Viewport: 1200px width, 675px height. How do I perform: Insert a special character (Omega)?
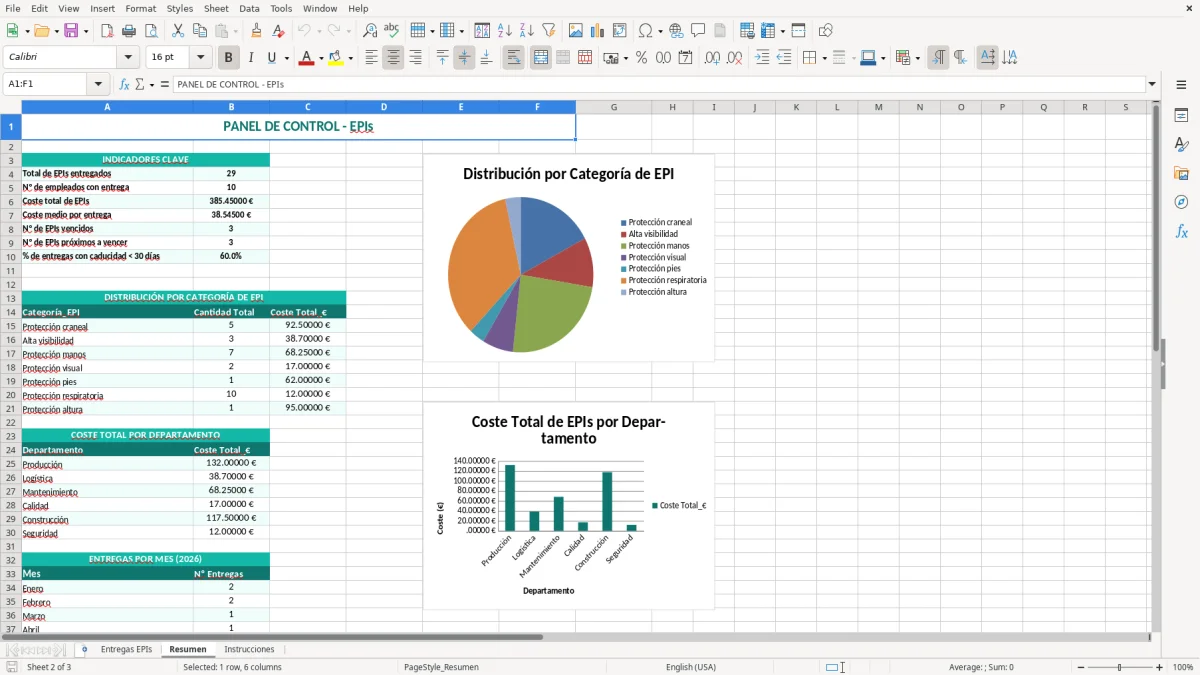click(x=646, y=31)
